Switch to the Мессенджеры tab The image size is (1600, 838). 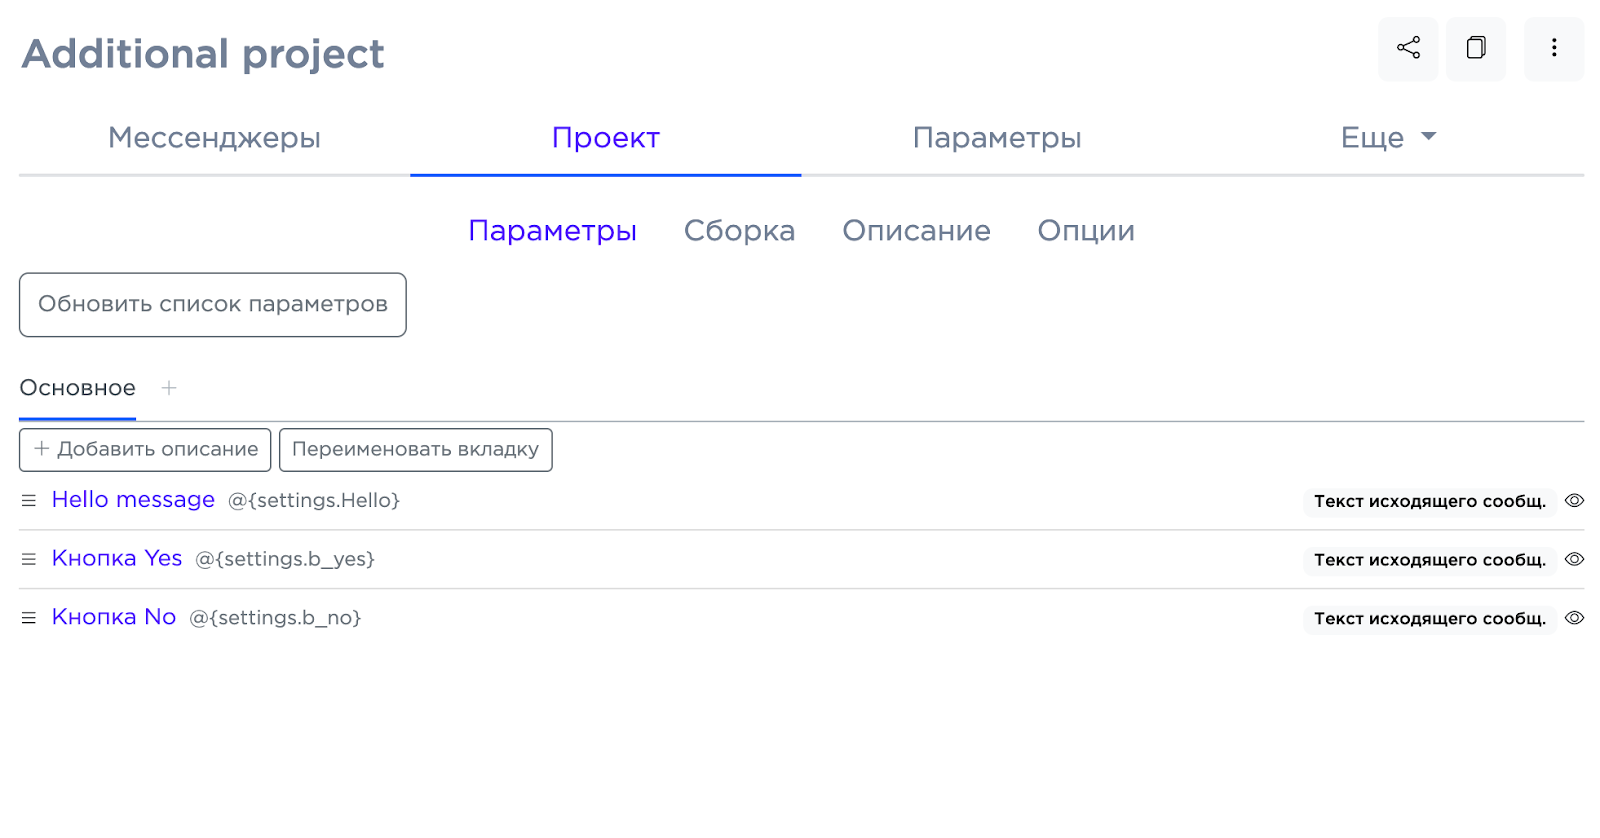(214, 138)
